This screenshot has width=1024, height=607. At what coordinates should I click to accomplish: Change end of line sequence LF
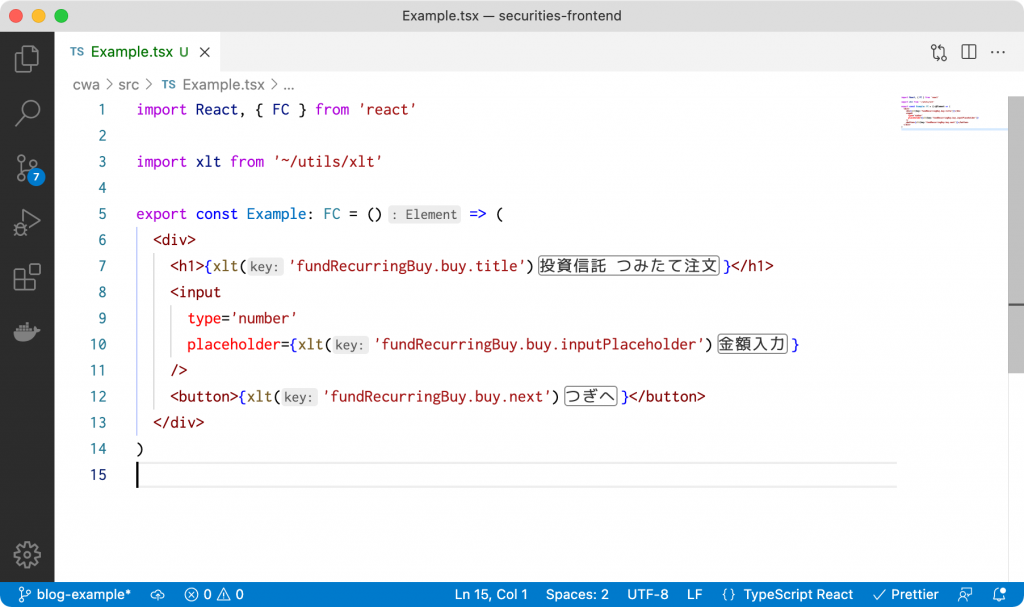click(x=695, y=595)
